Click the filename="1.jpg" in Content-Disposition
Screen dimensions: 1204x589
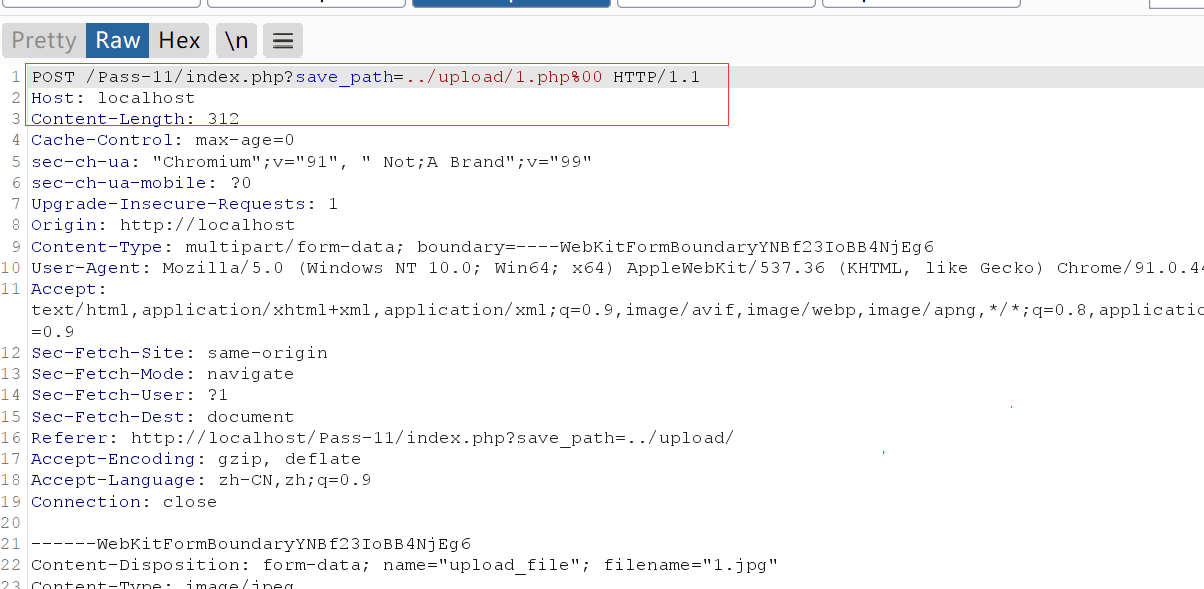(x=690, y=566)
